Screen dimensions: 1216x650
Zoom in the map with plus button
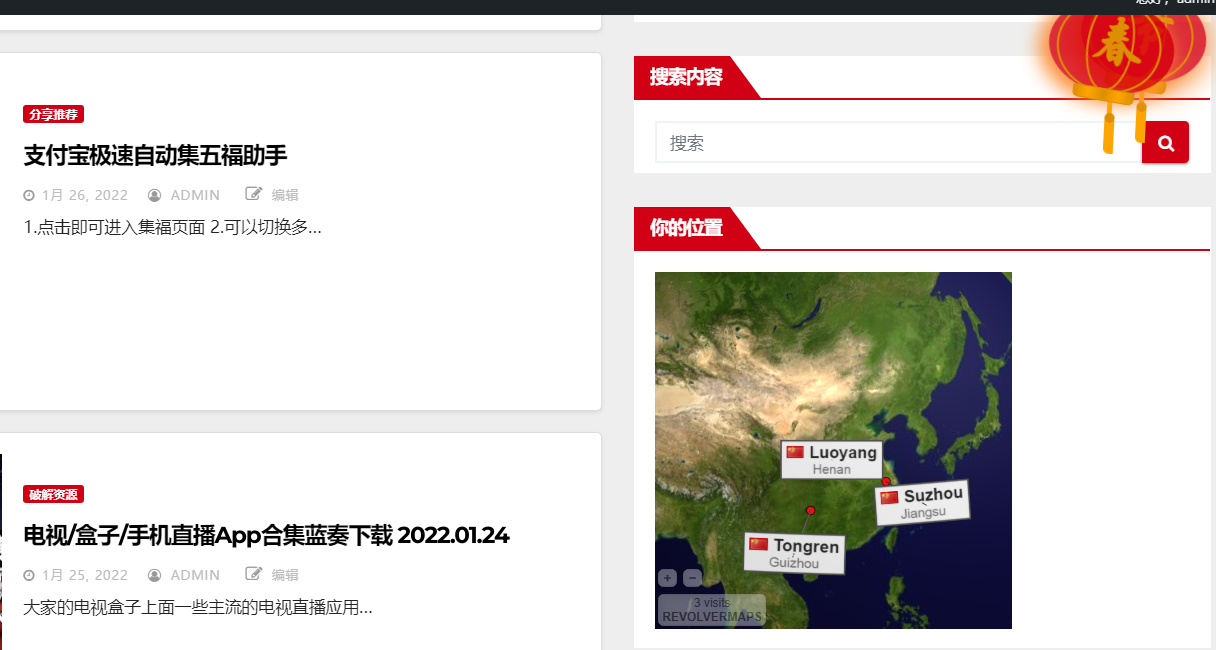coord(667,578)
